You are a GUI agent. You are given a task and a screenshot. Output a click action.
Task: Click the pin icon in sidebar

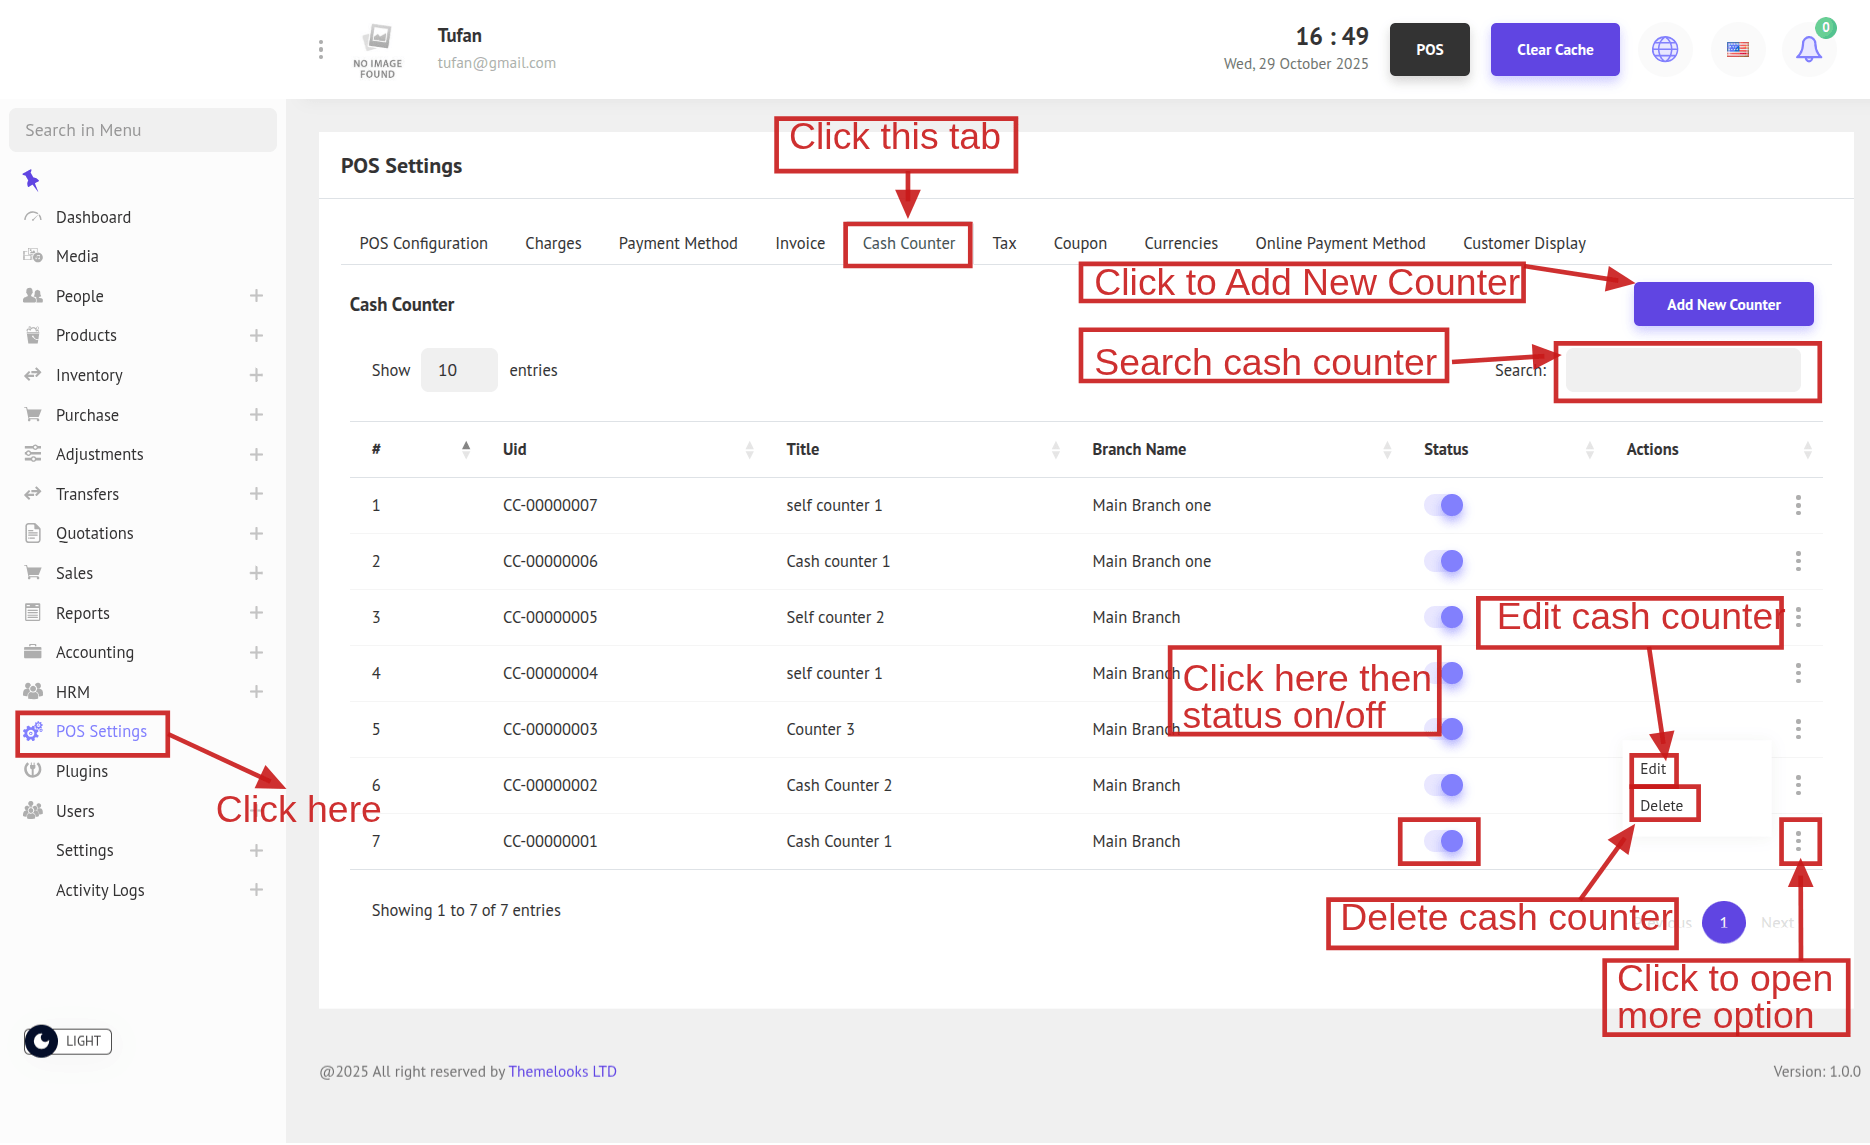coord(31,180)
